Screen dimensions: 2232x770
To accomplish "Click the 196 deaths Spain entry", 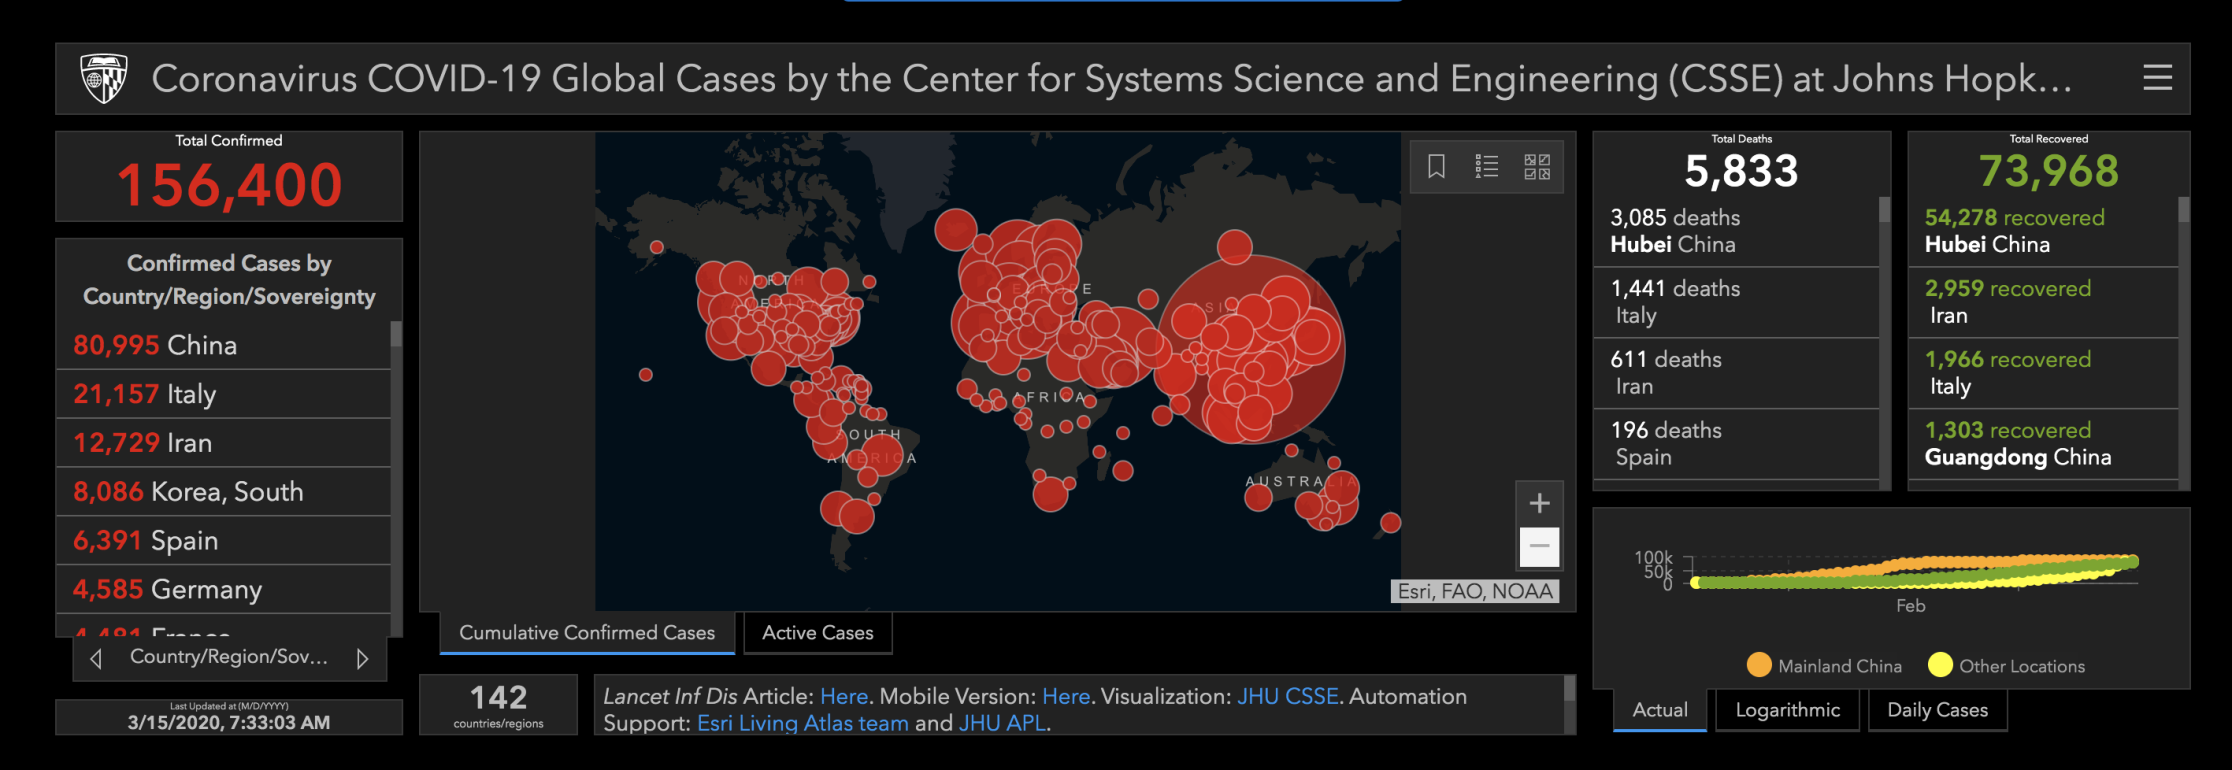I will click(1736, 444).
